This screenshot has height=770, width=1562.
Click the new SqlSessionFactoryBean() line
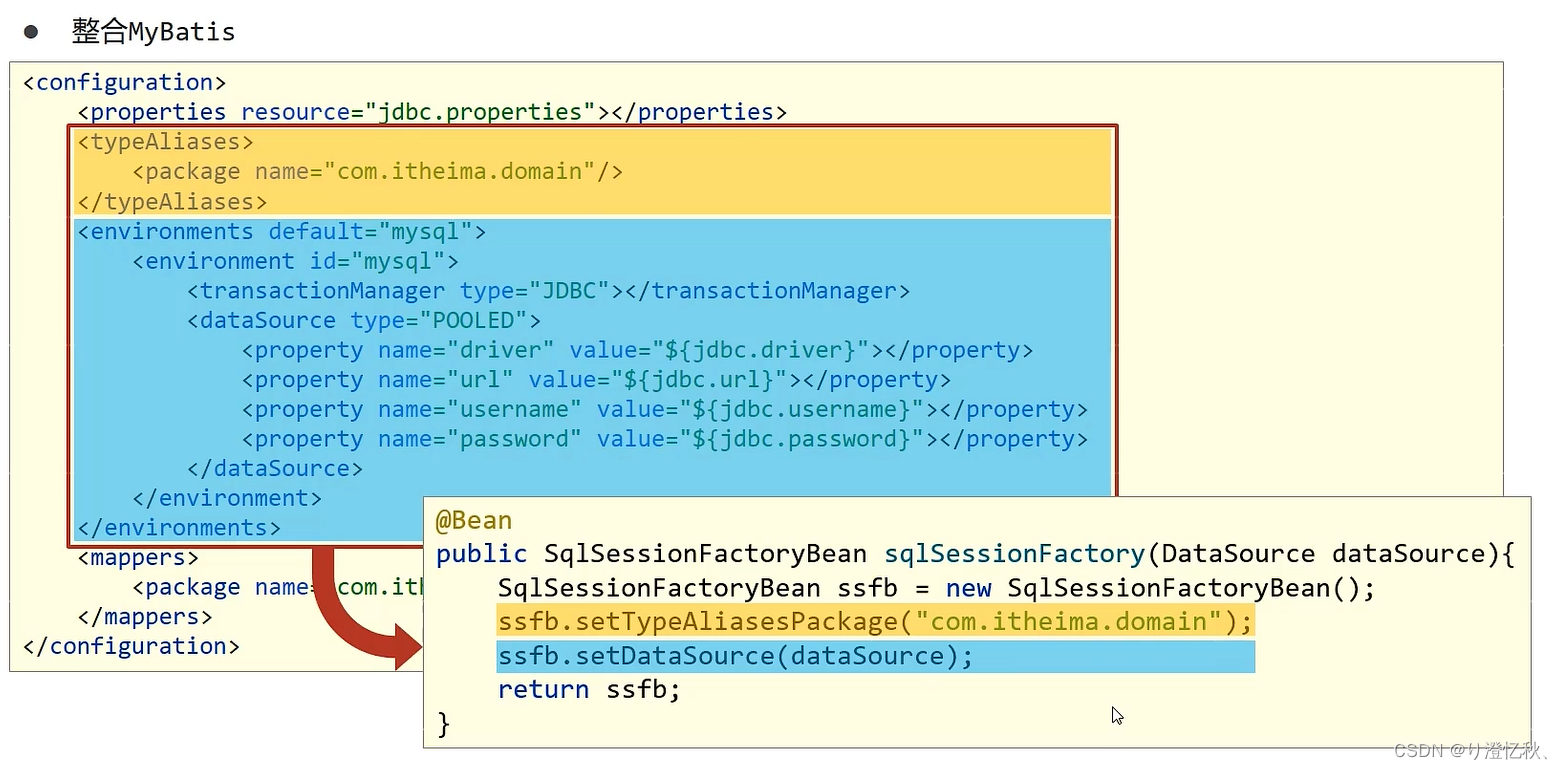936,588
